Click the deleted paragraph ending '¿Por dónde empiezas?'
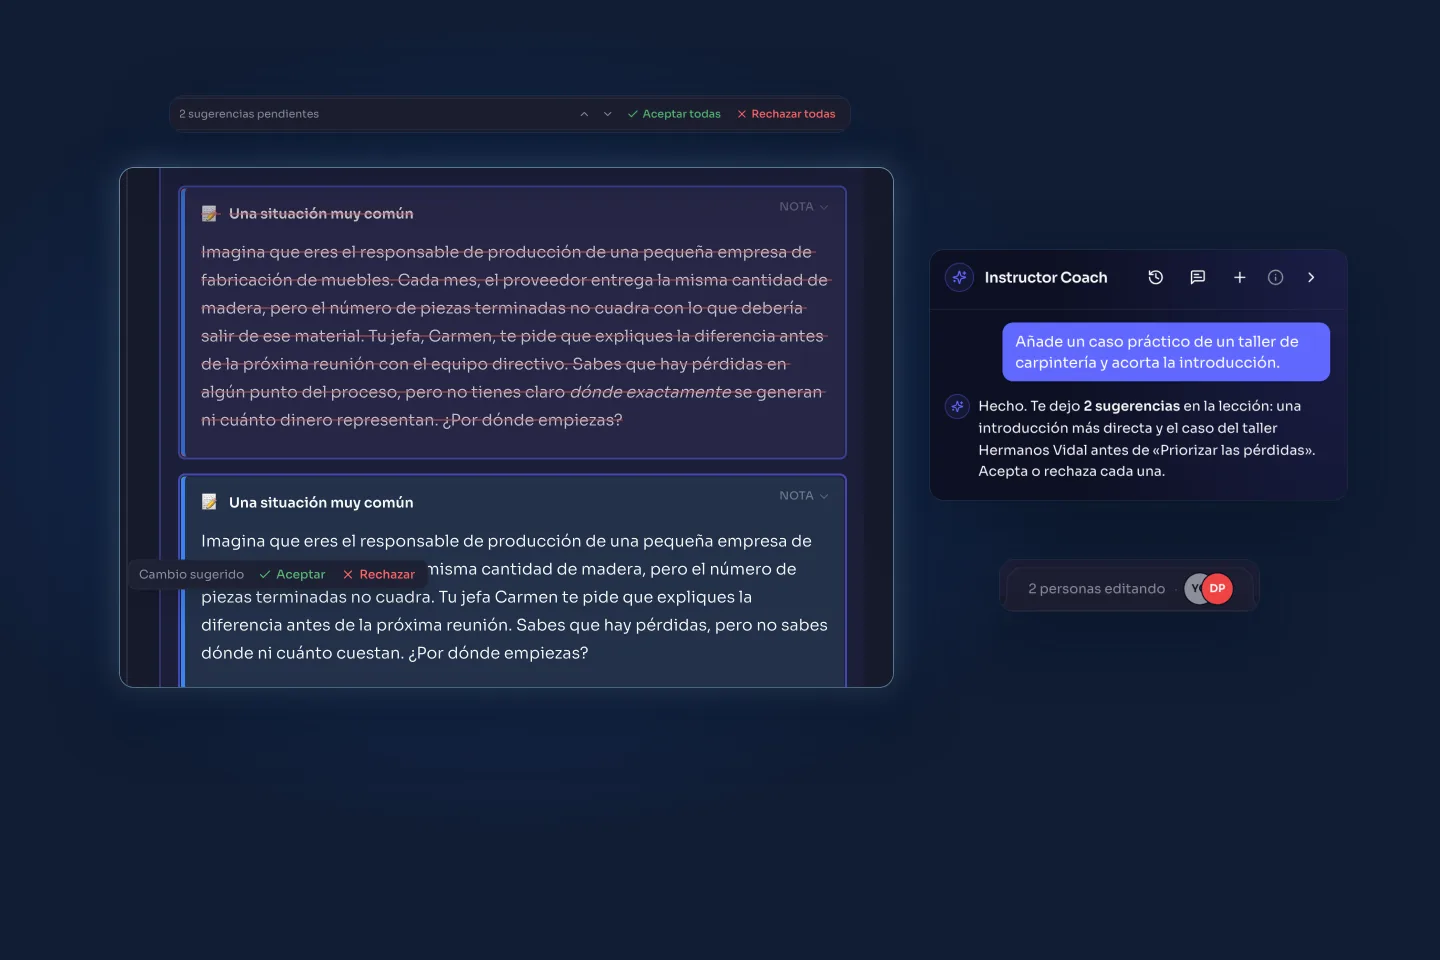 point(515,336)
